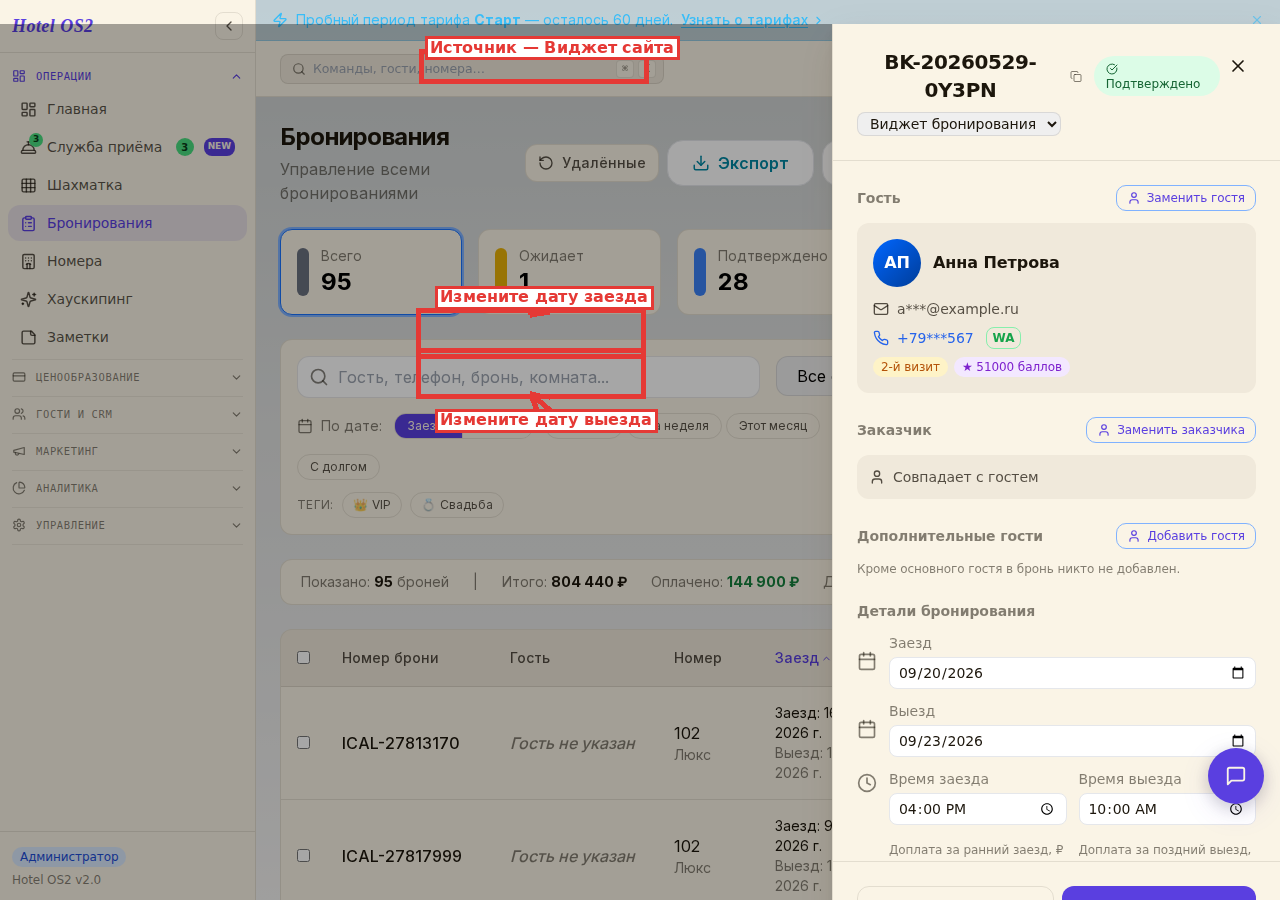Screen dimensions: 1280x900
Task: Call guest phone +79***567
Action: (x=935, y=338)
